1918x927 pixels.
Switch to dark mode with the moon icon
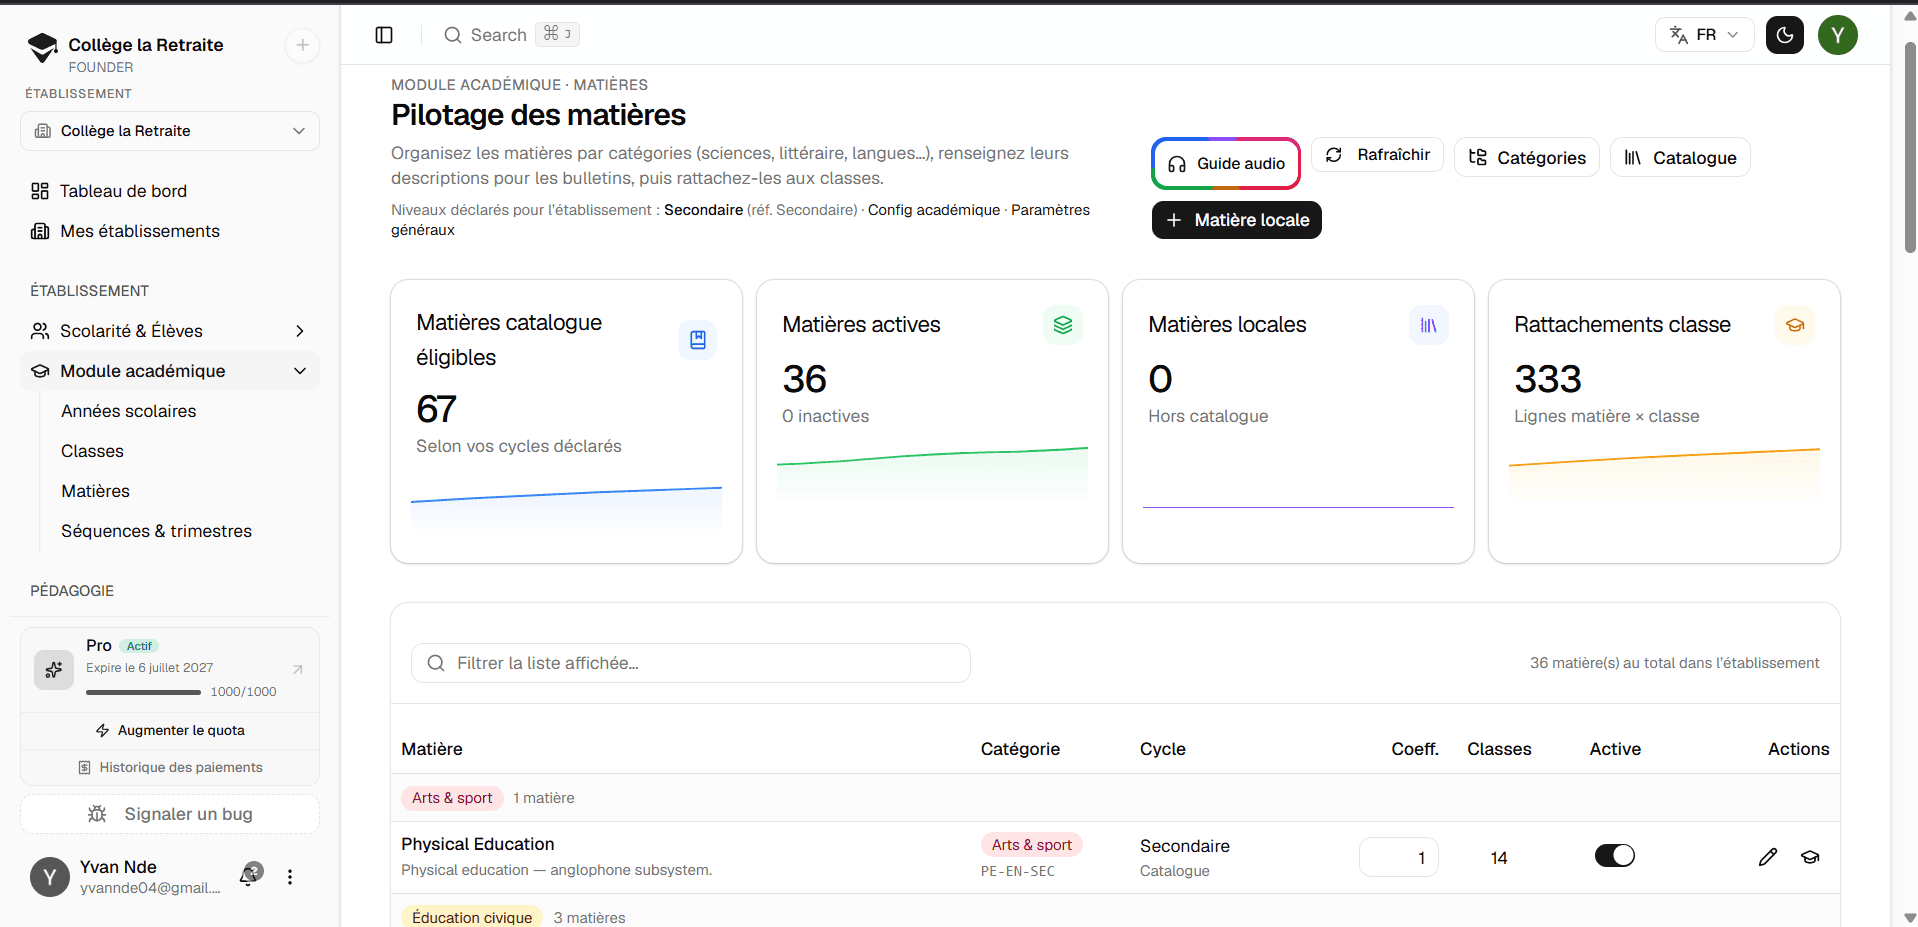click(1785, 35)
